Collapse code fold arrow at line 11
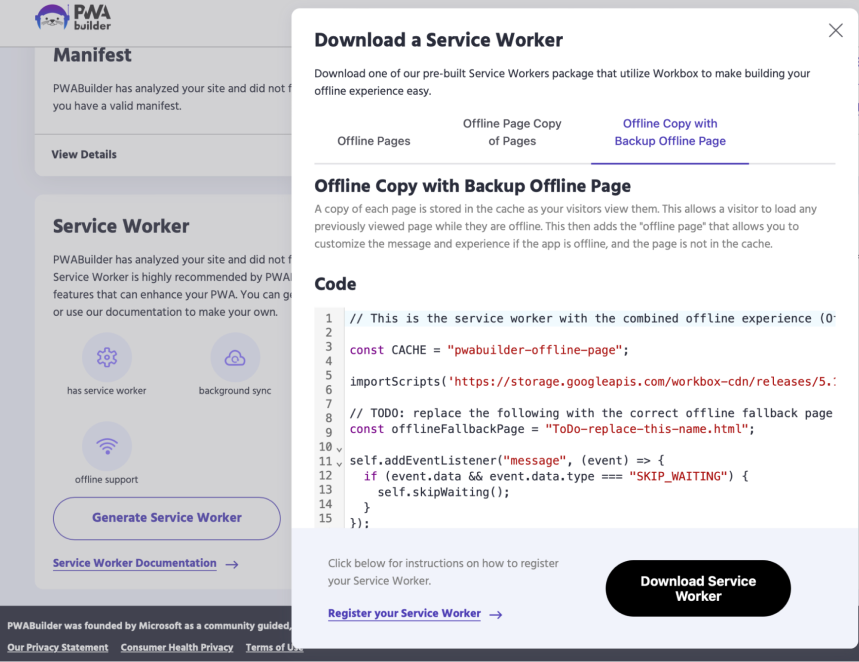This screenshot has width=859, height=662. pyautogui.click(x=339, y=464)
